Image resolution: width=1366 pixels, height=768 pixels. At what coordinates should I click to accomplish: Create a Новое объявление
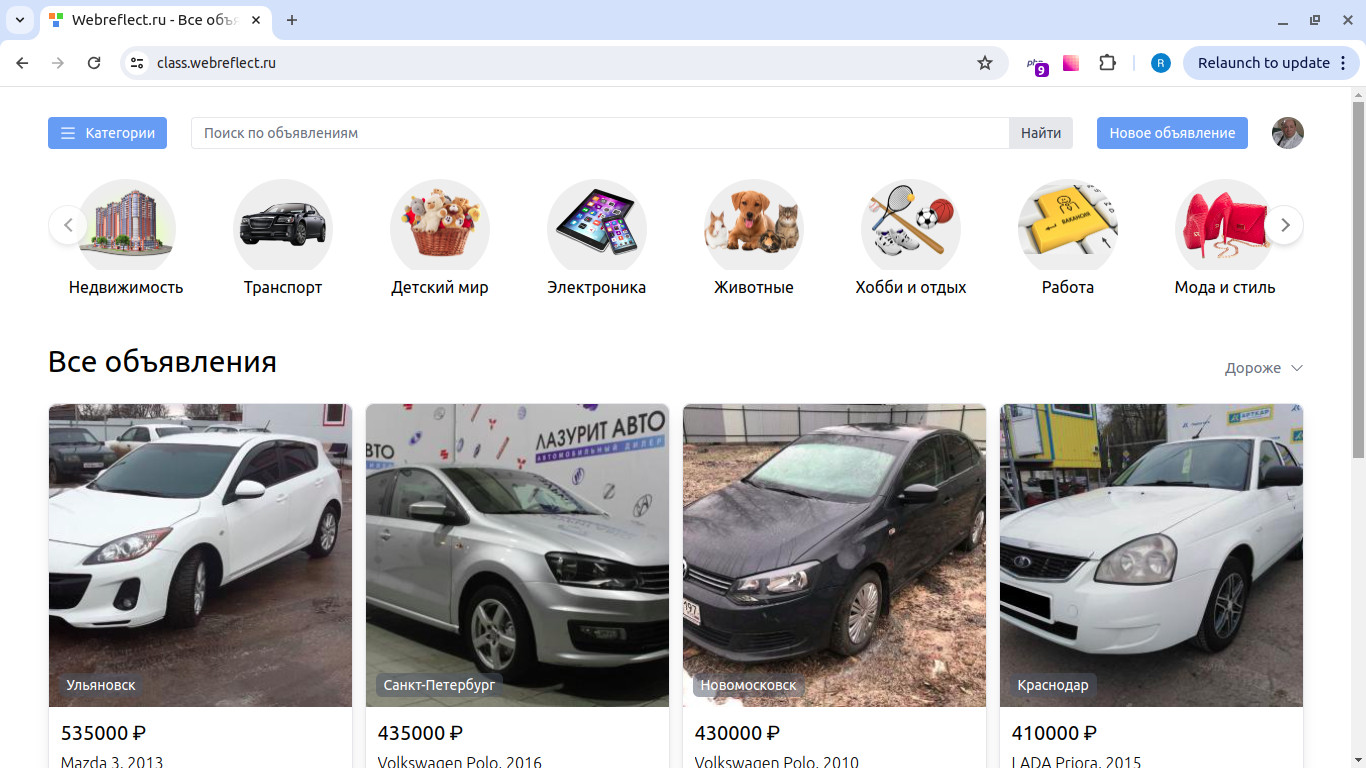click(x=1172, y=133)
